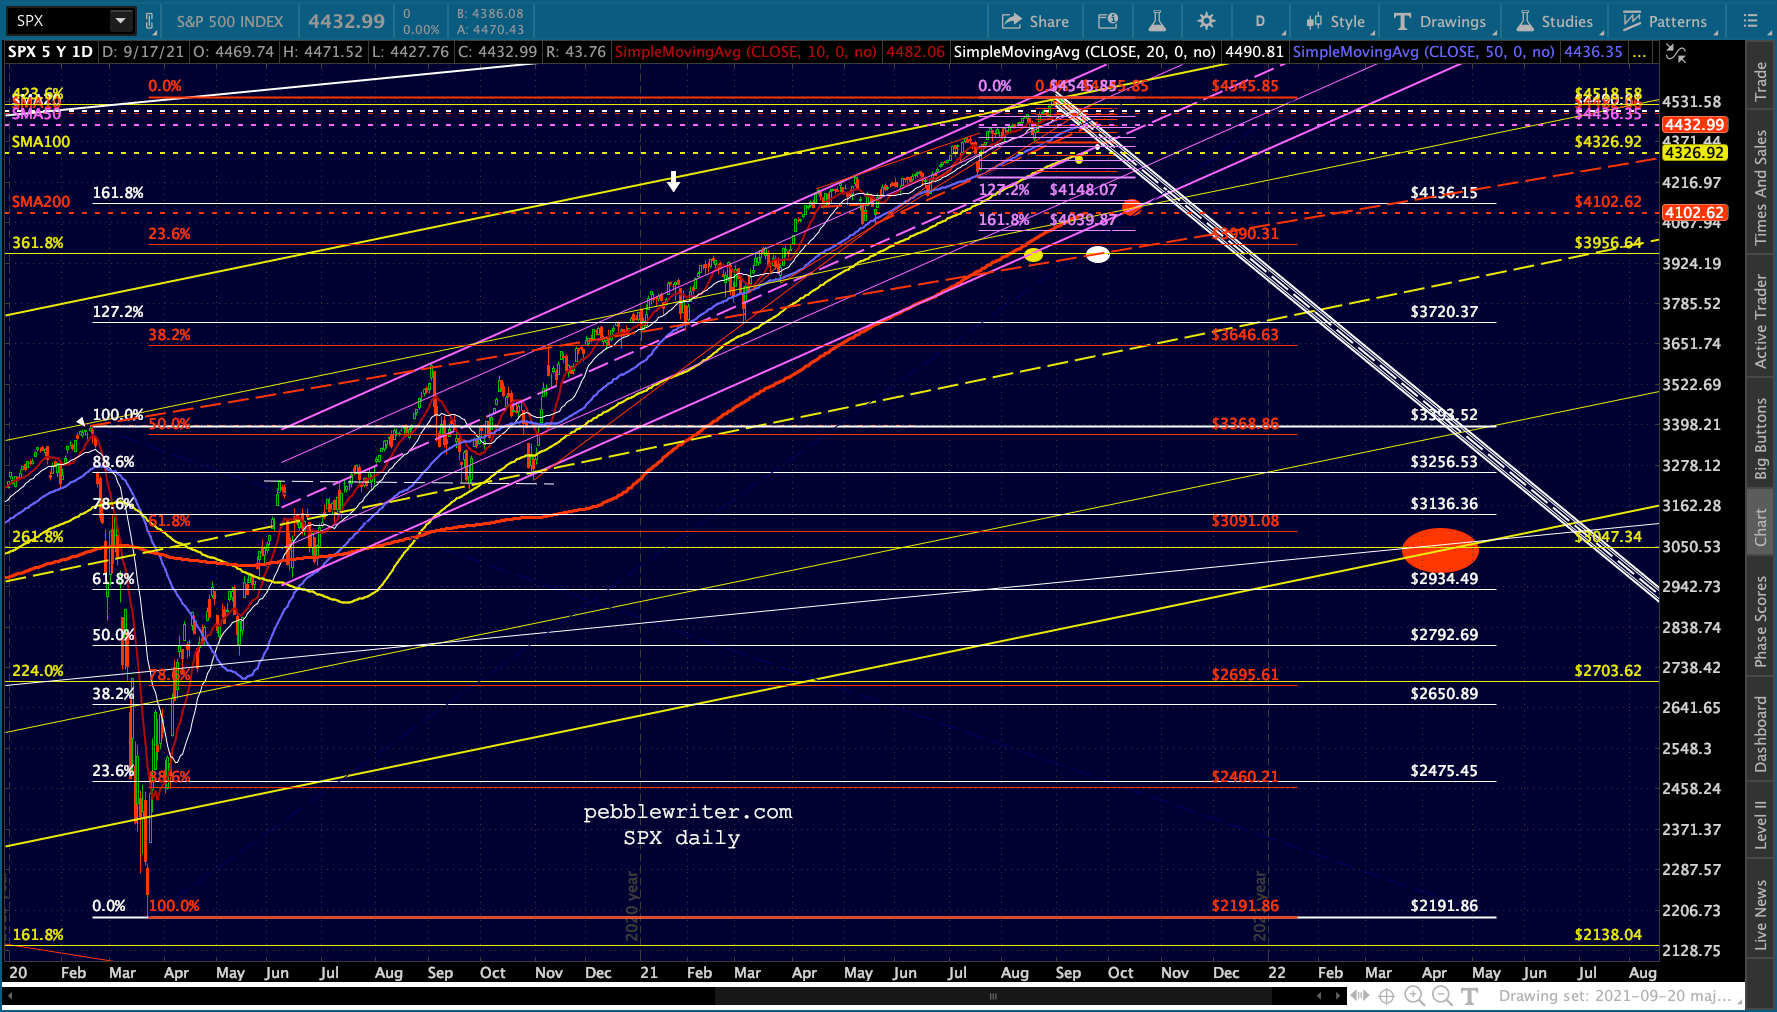This screenshot has height=1012, width=1777.
Task: Click the red 4102.62 price bubble on axis
Action: tap(1693, 213)
